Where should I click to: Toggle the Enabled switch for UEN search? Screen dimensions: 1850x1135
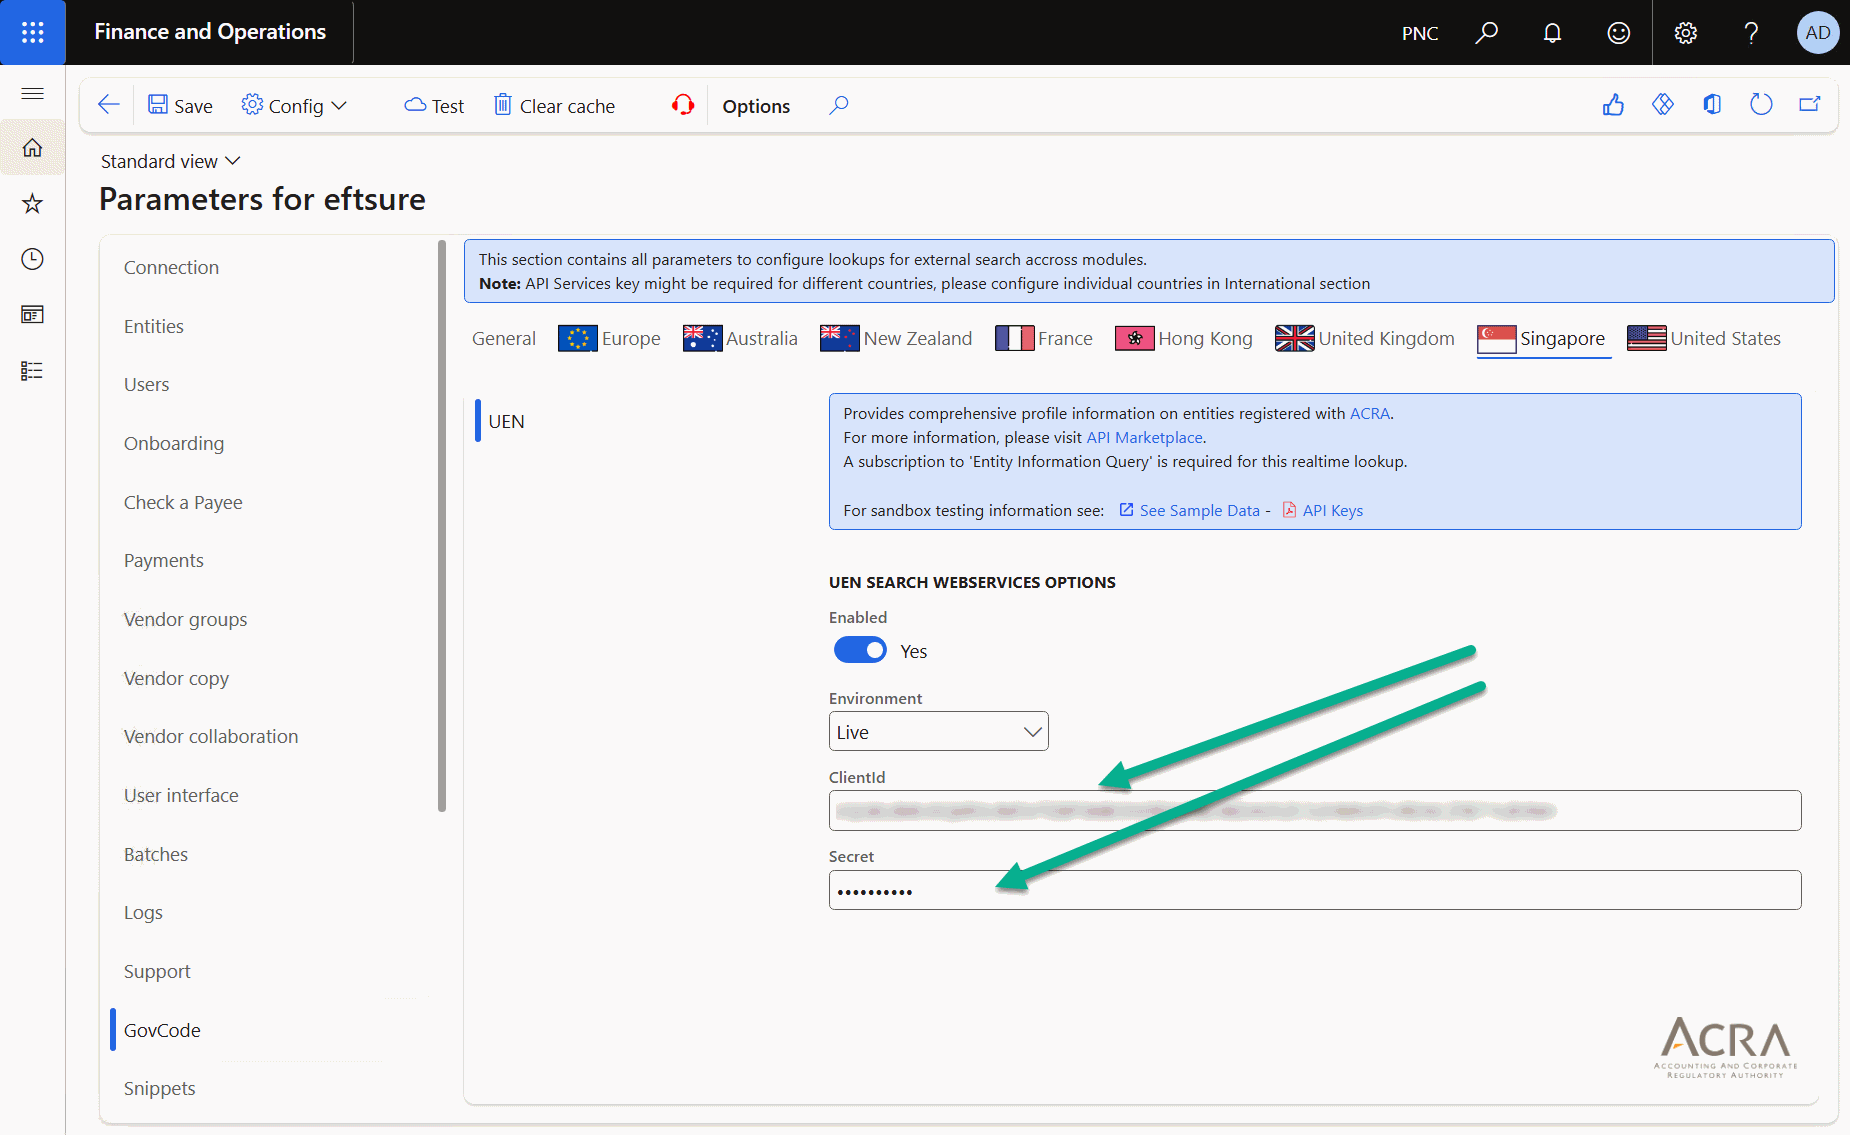[860, 651]
